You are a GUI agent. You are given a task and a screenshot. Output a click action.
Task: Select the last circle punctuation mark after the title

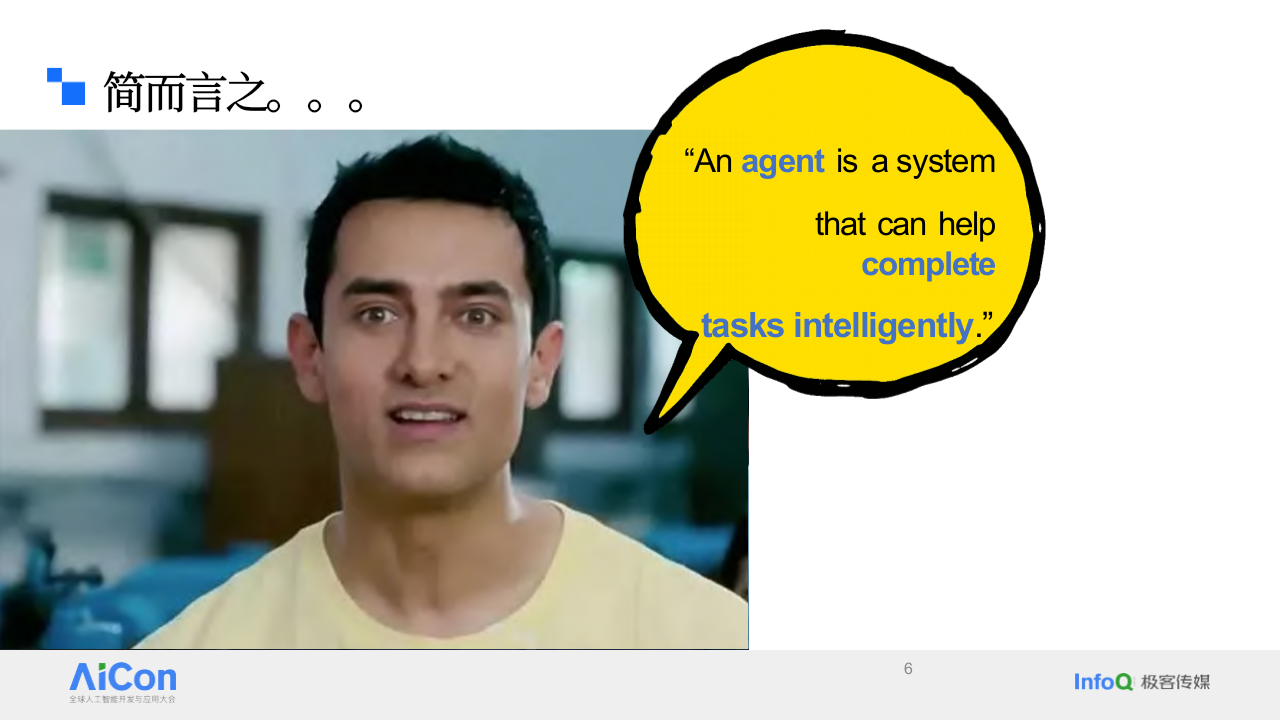355,104
